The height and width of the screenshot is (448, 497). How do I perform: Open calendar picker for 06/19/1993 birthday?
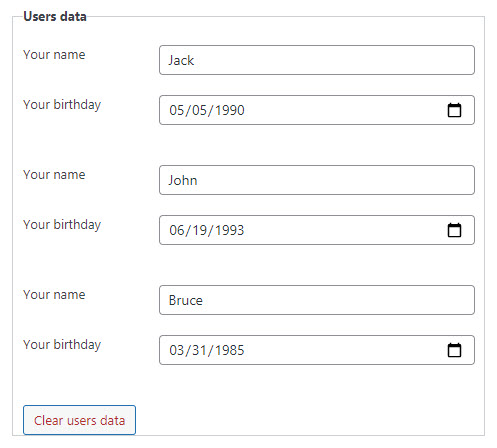tap(454, 230)
